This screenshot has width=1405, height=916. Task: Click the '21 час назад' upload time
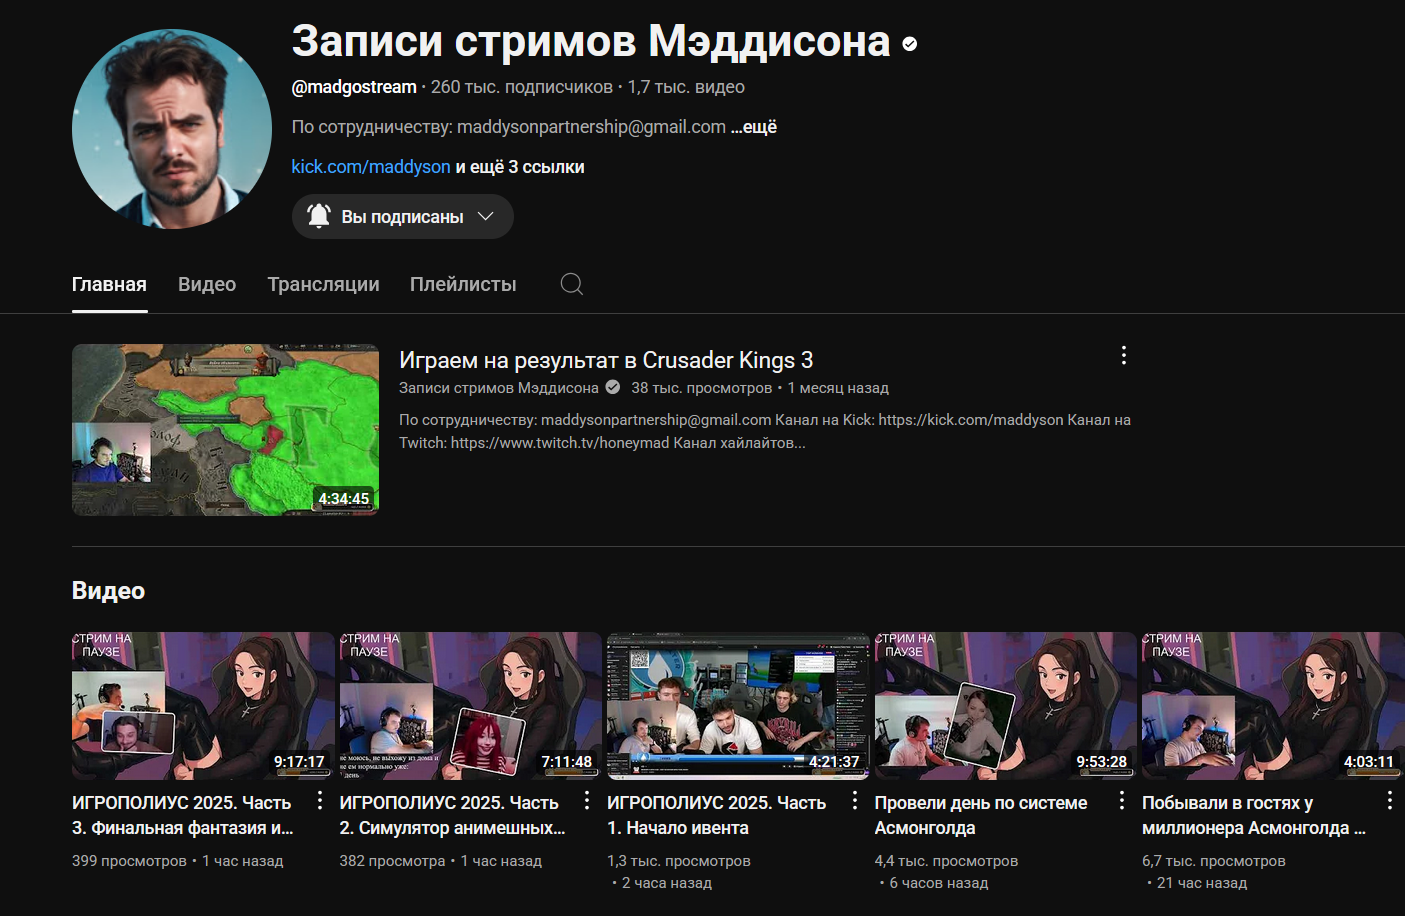[1202, 883]
